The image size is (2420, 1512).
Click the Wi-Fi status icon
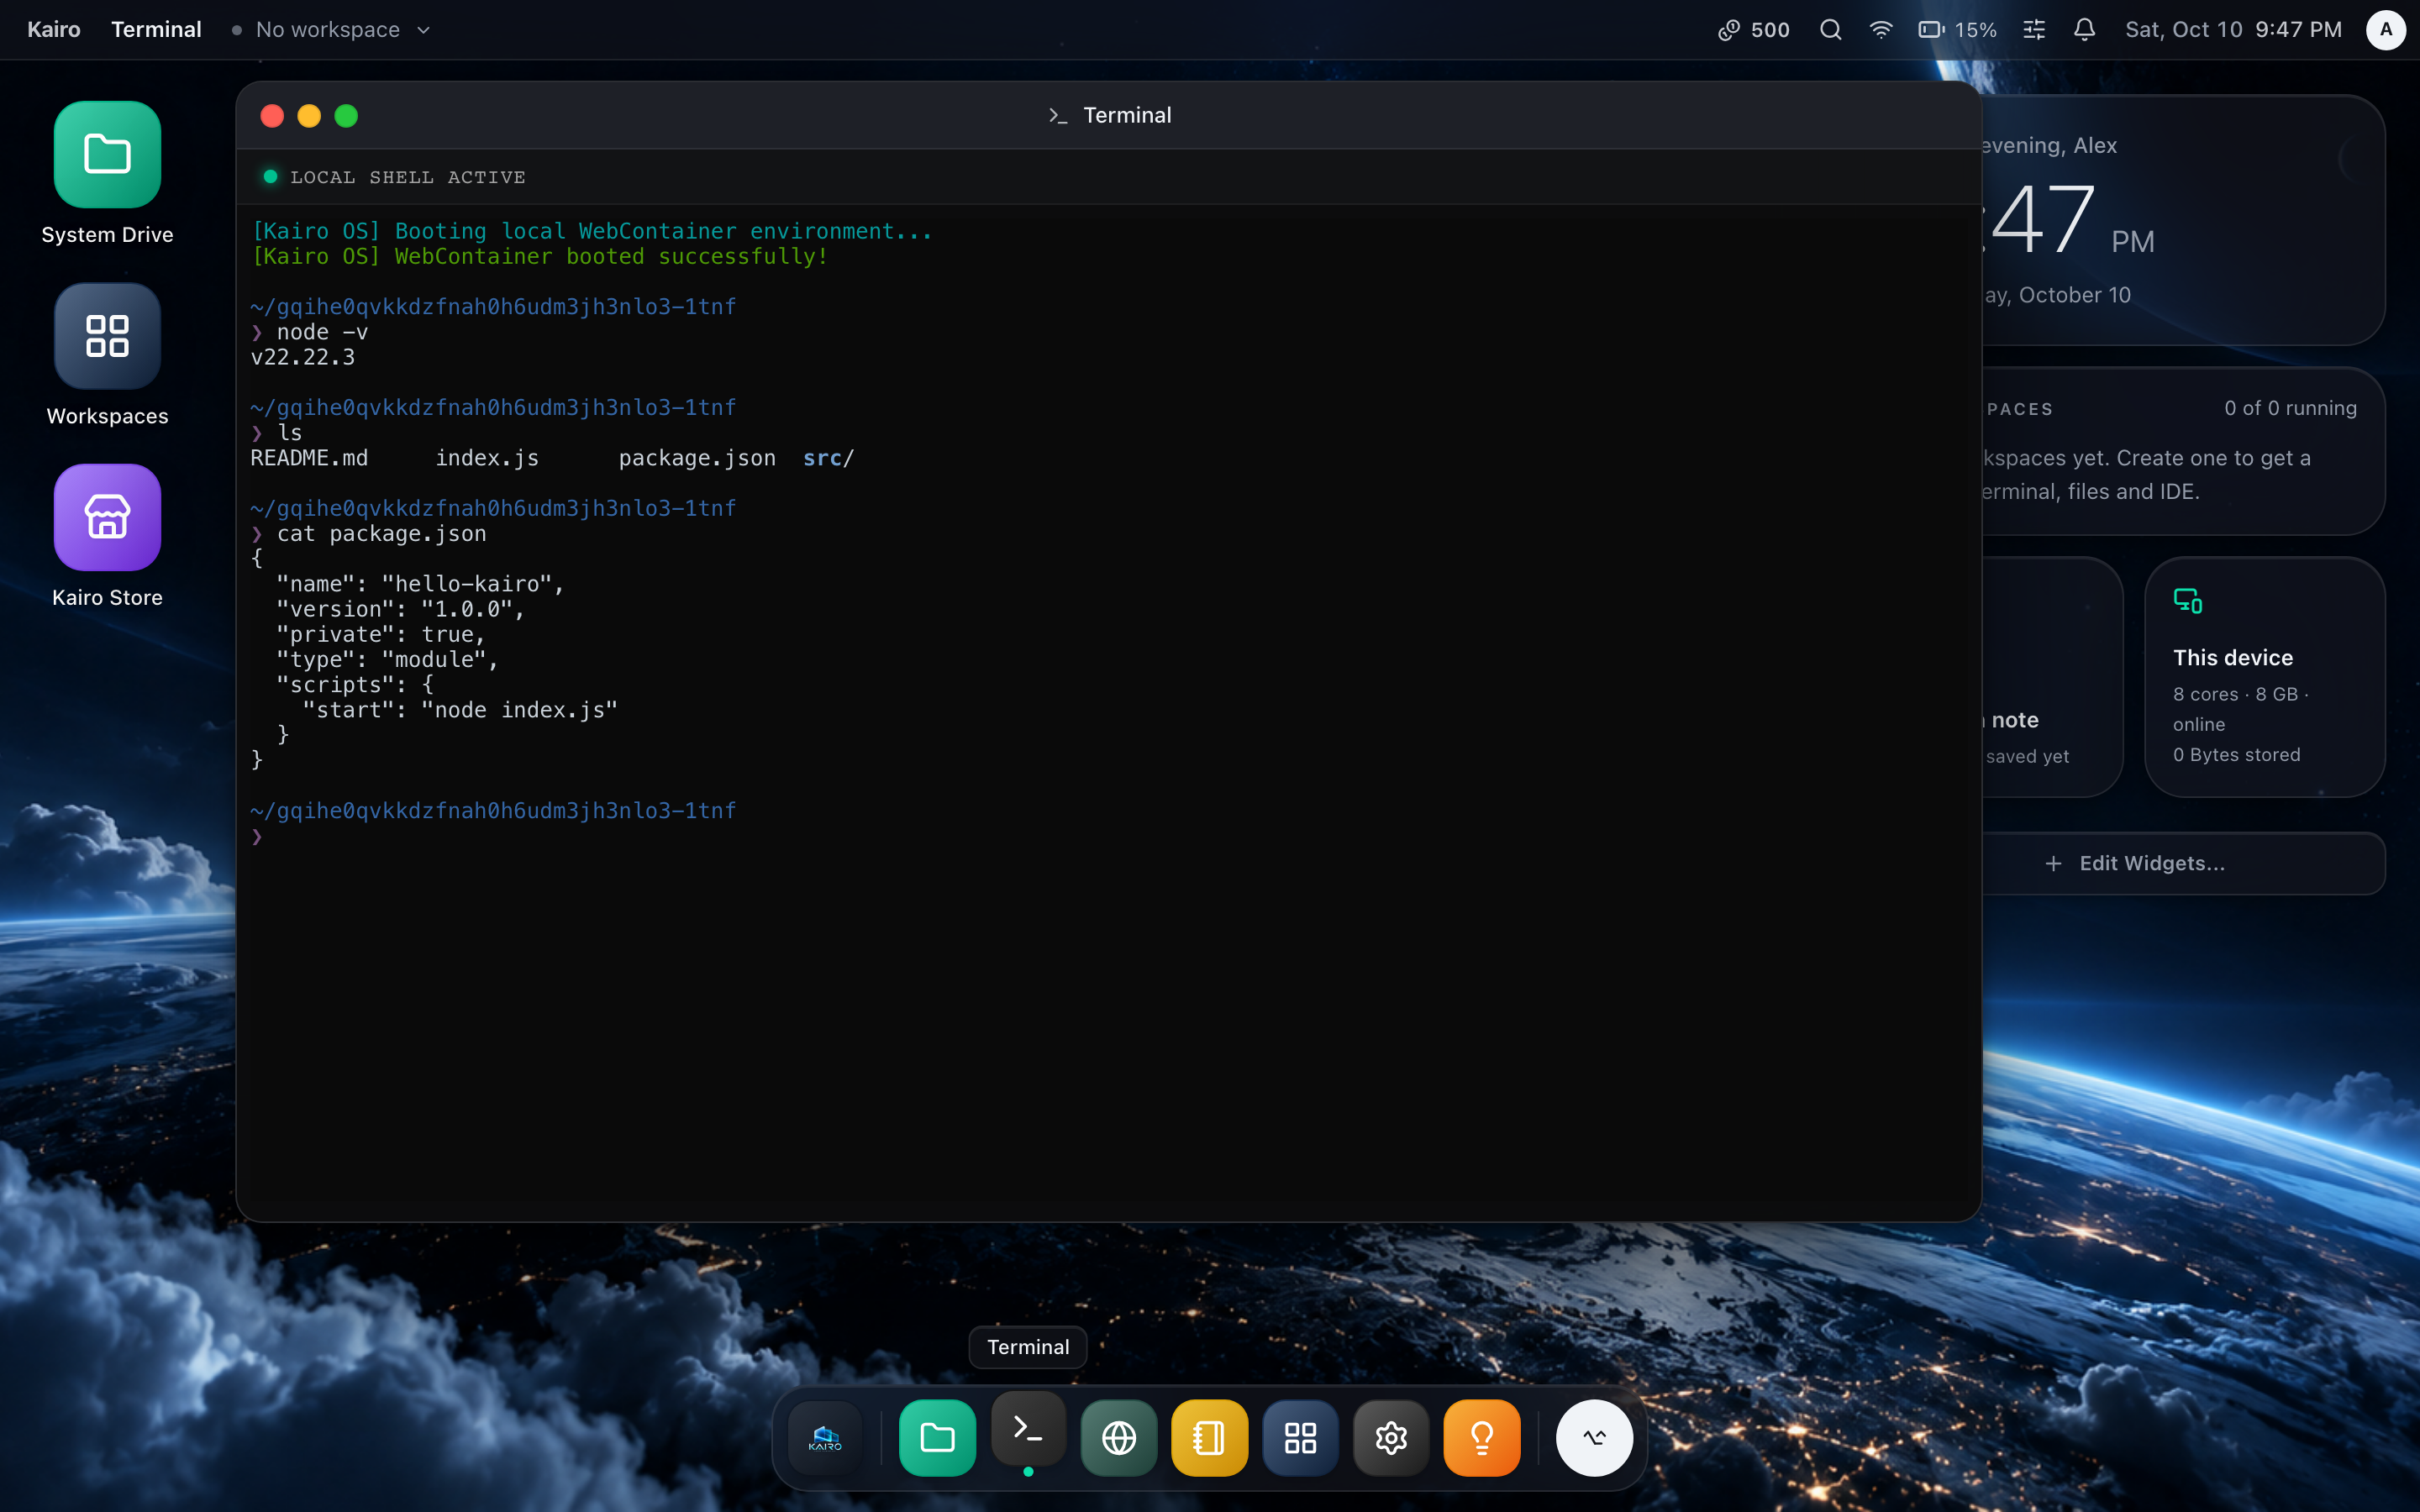[x=1880, y=29]
